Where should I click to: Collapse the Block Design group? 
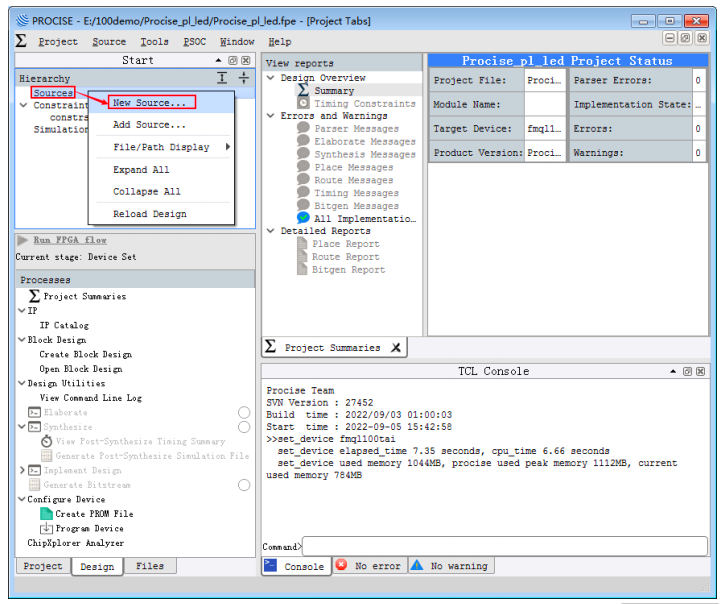(x=22, y=339)
